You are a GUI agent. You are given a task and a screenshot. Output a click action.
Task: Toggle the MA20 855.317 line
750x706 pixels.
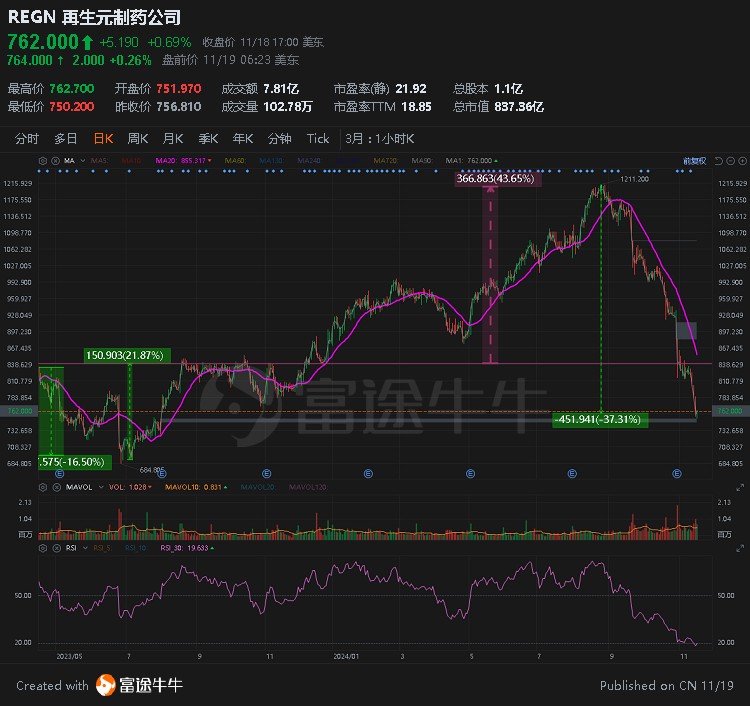(x=183, y=161)
